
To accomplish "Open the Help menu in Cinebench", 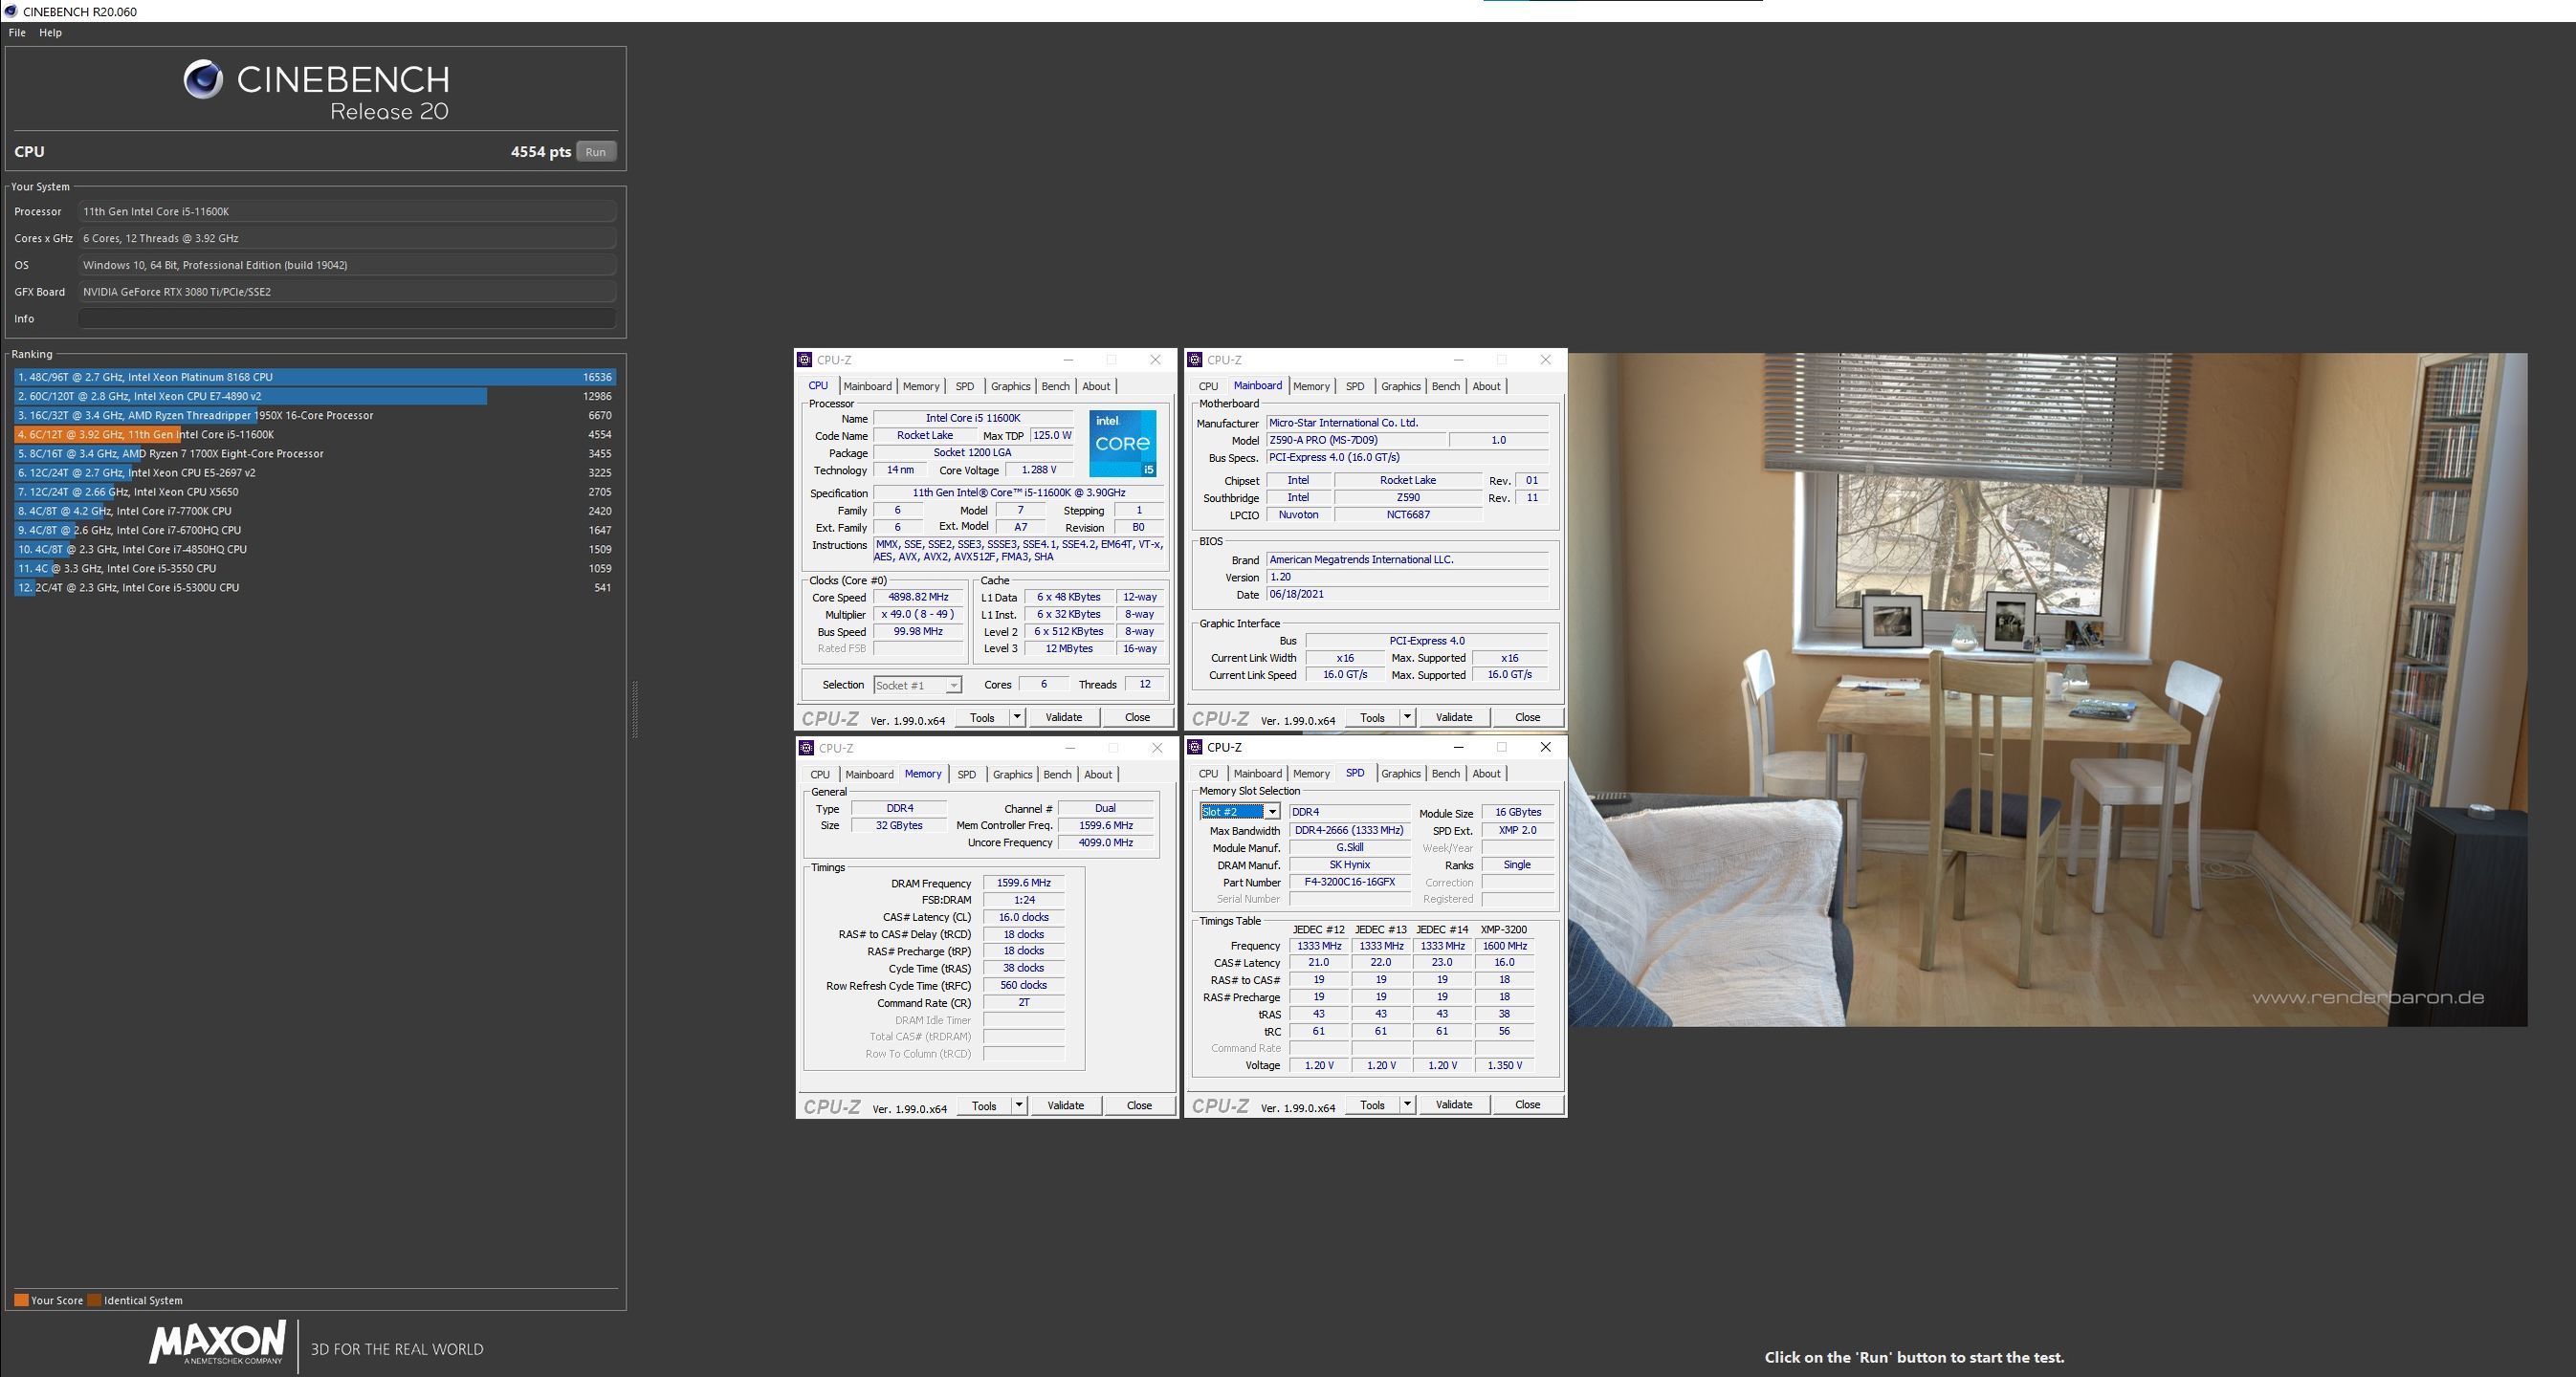I will [x=50, y=33].
